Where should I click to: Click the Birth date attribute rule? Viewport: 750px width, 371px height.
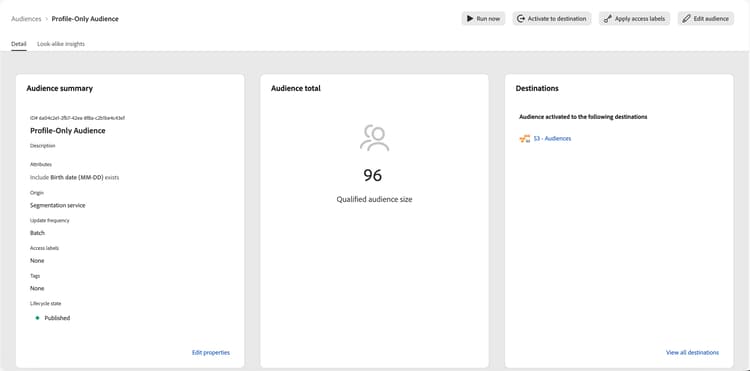click(x=75, y=177)
